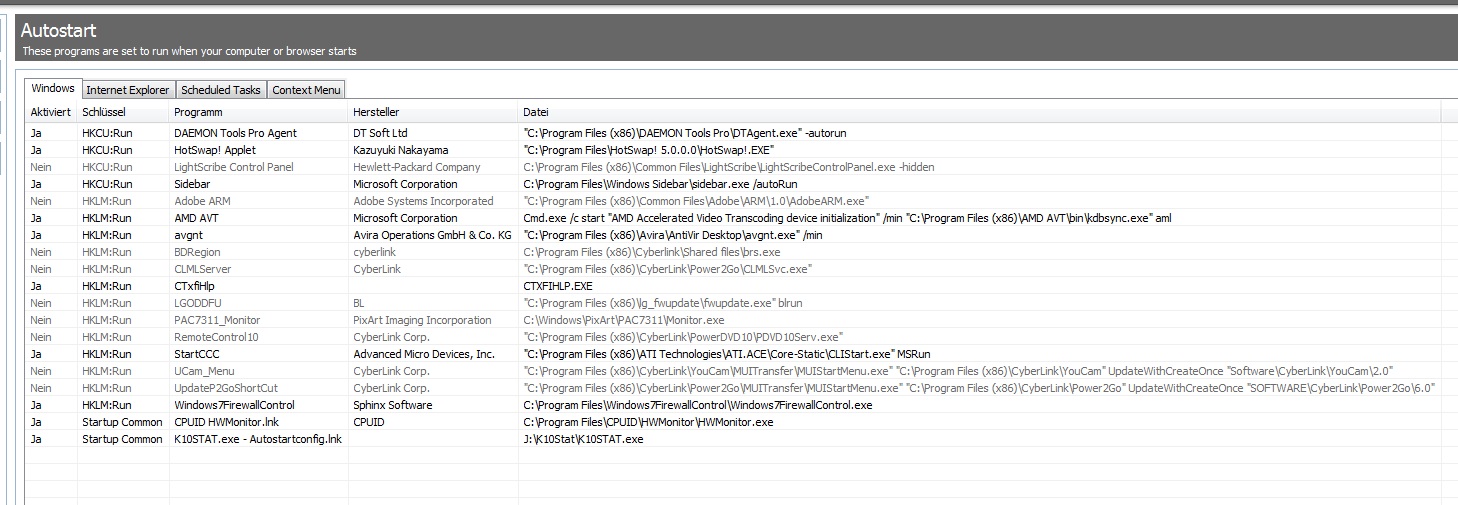Screen dimensions: 1458x505
Task: Sort by the Hersteller column header
Action: click(x=433, y=112)
